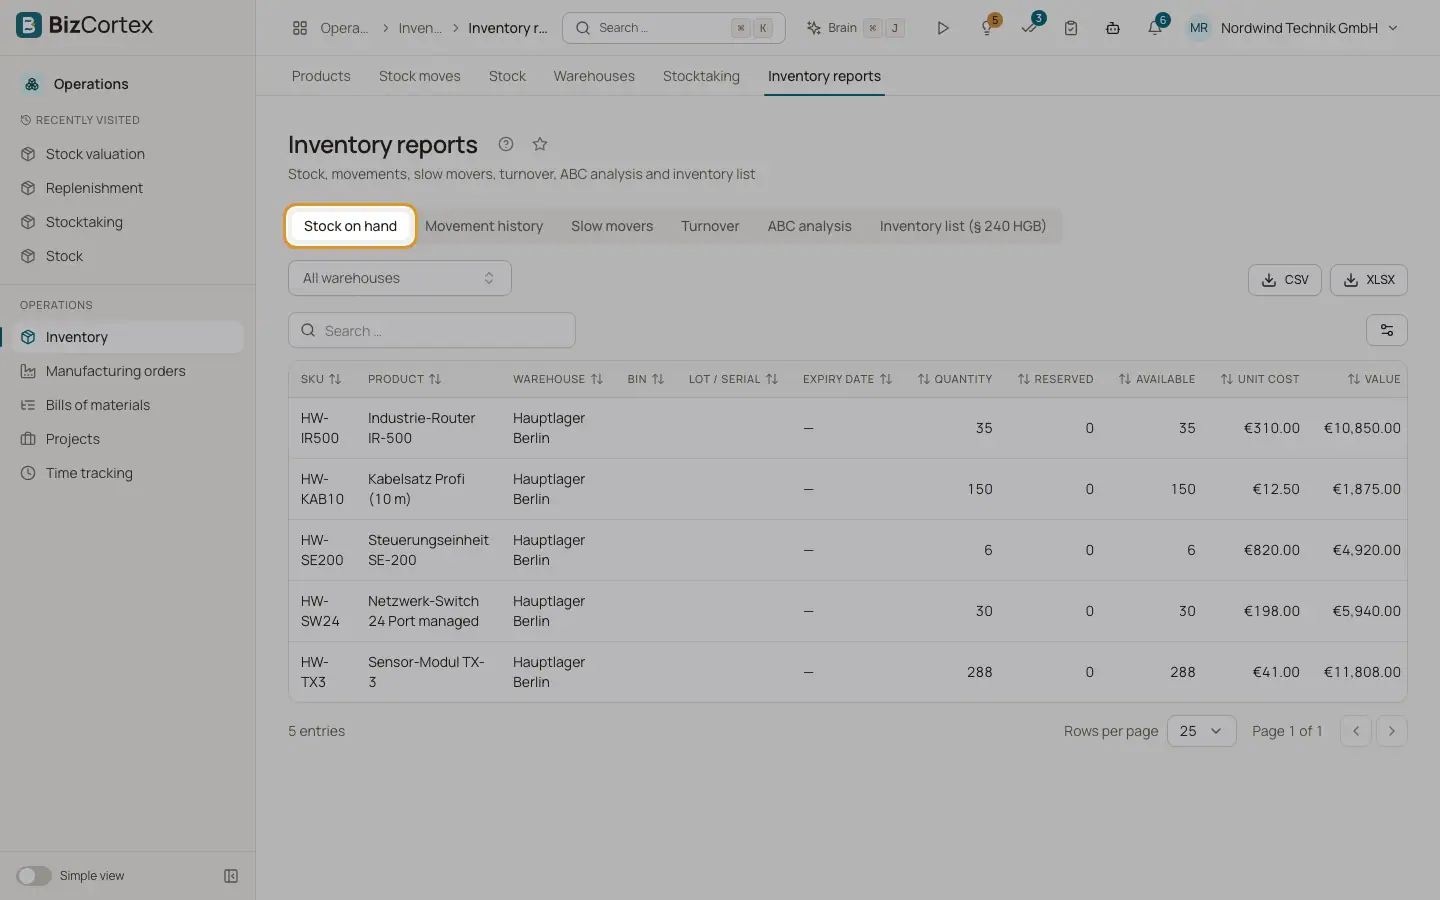Open the lightbulb insights icon with badge 5
1440x900 pixels.
pyautogui.click(x=988, y=28)
